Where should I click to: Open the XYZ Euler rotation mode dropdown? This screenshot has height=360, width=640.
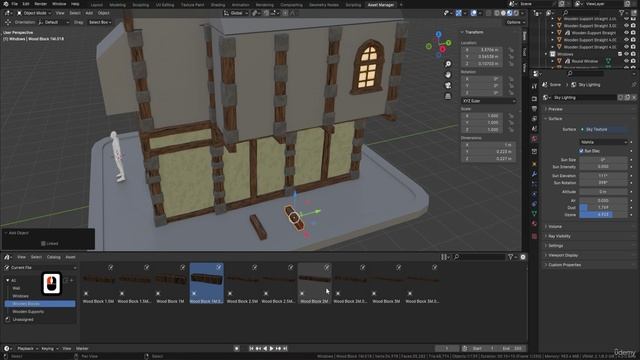(489, 101)
